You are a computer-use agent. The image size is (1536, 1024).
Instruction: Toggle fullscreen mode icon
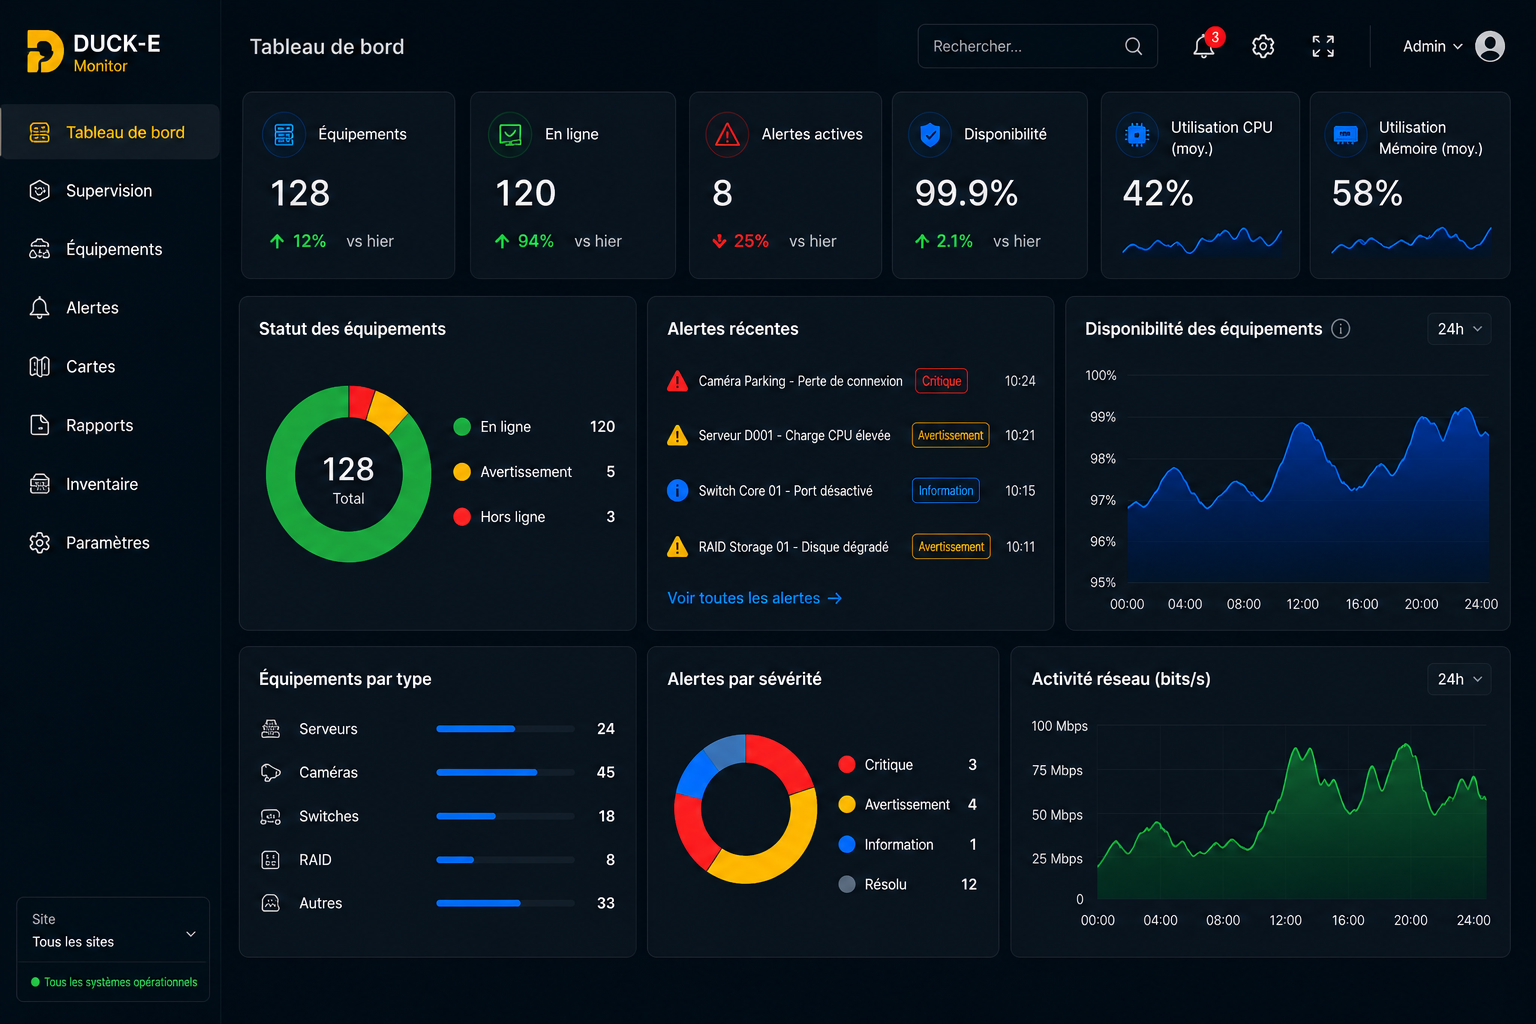click(x=1323, y=46)
